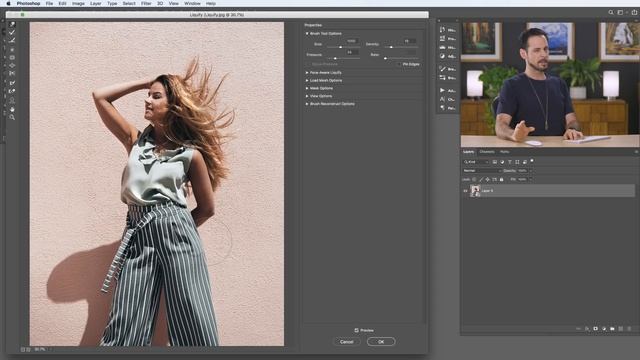Click the Layer 0 thumbnail

point(476,191)
